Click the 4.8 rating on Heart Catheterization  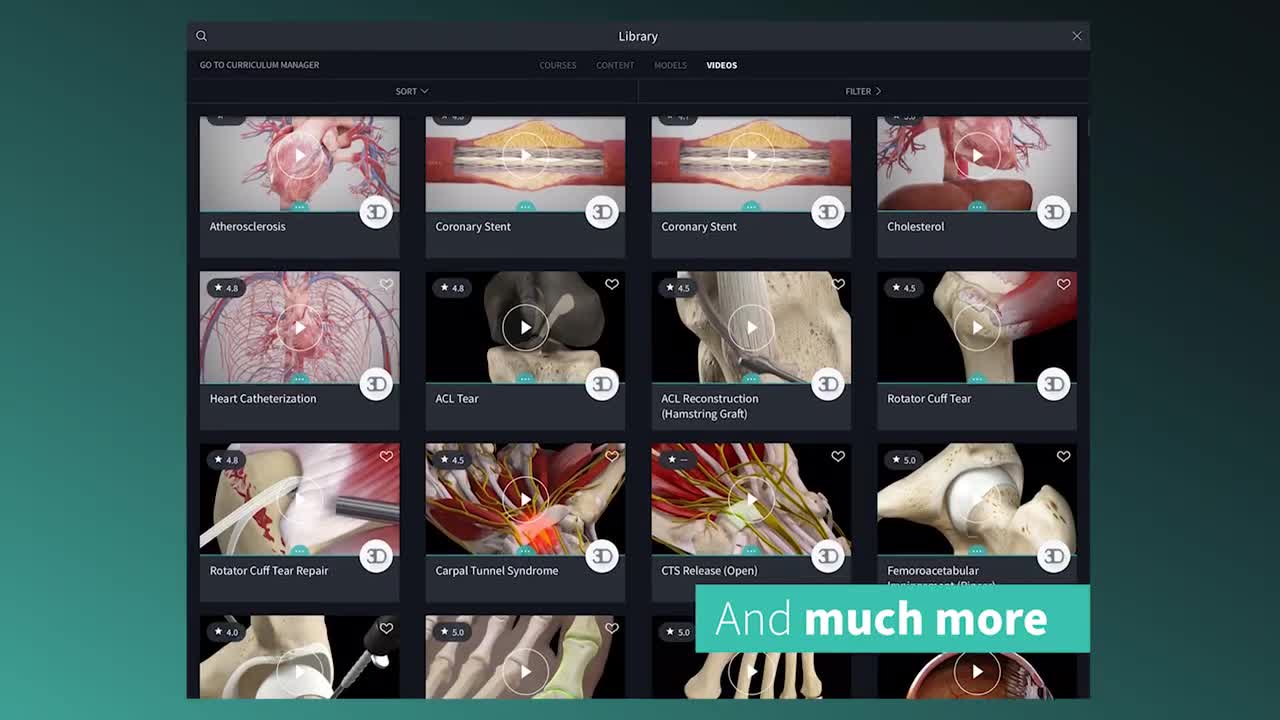(x=226, y=288)
